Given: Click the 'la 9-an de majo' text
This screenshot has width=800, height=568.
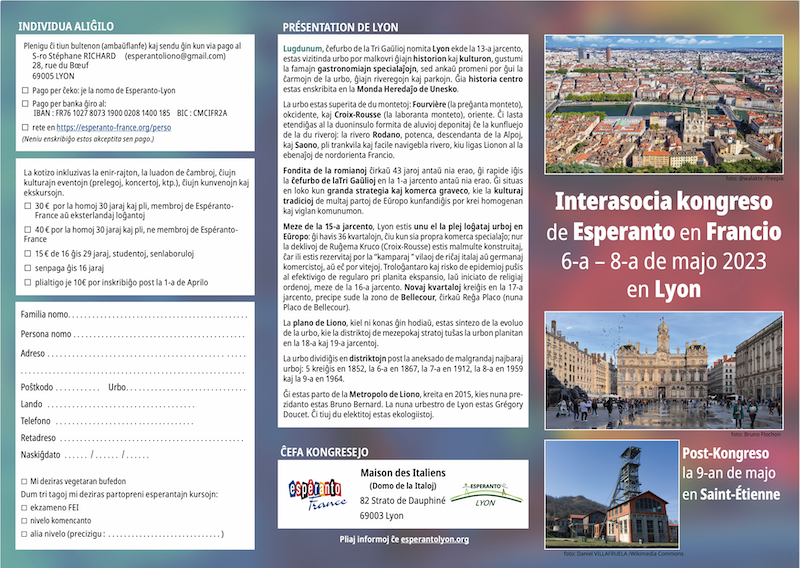Looking at the screenshot, I should 729,473.
